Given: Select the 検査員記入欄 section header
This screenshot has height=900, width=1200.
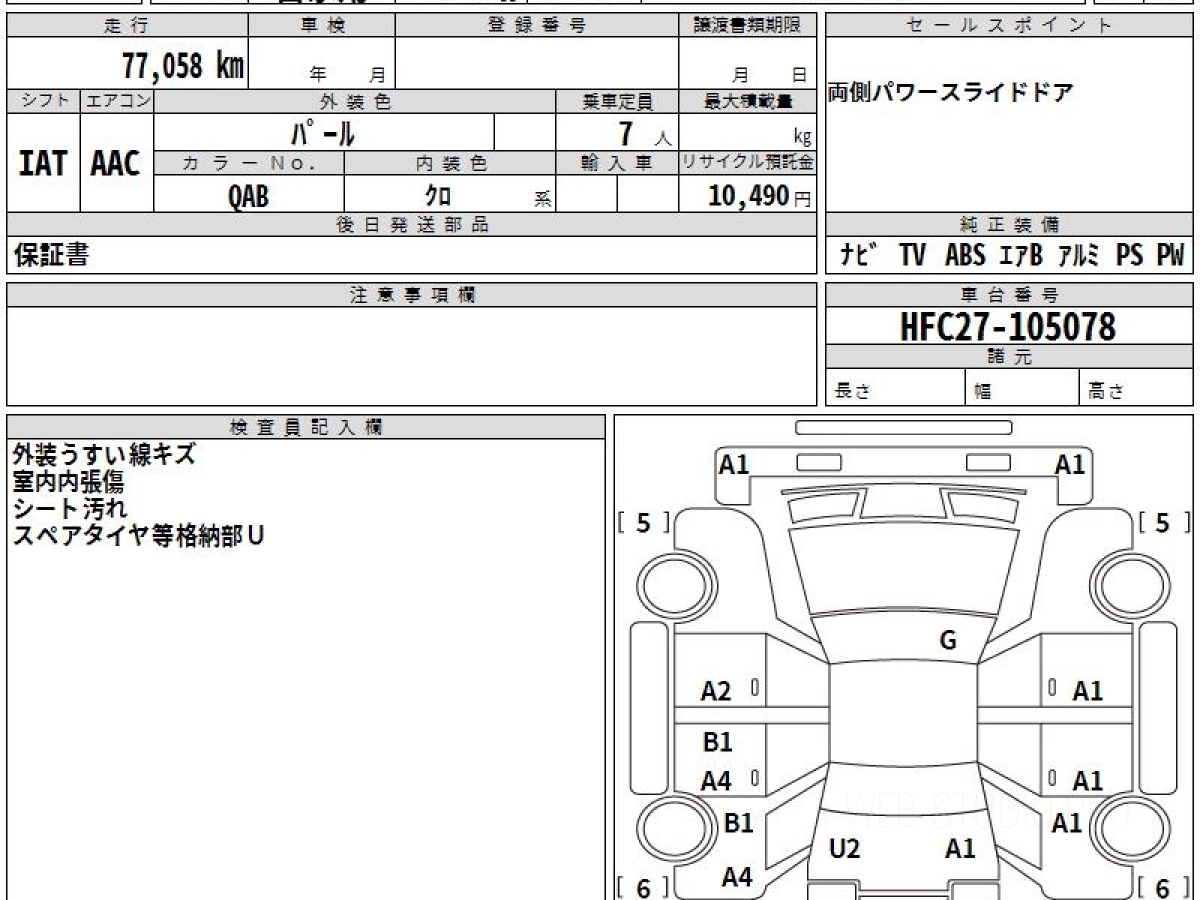Looking at the screenshot, I should [306, 427].
